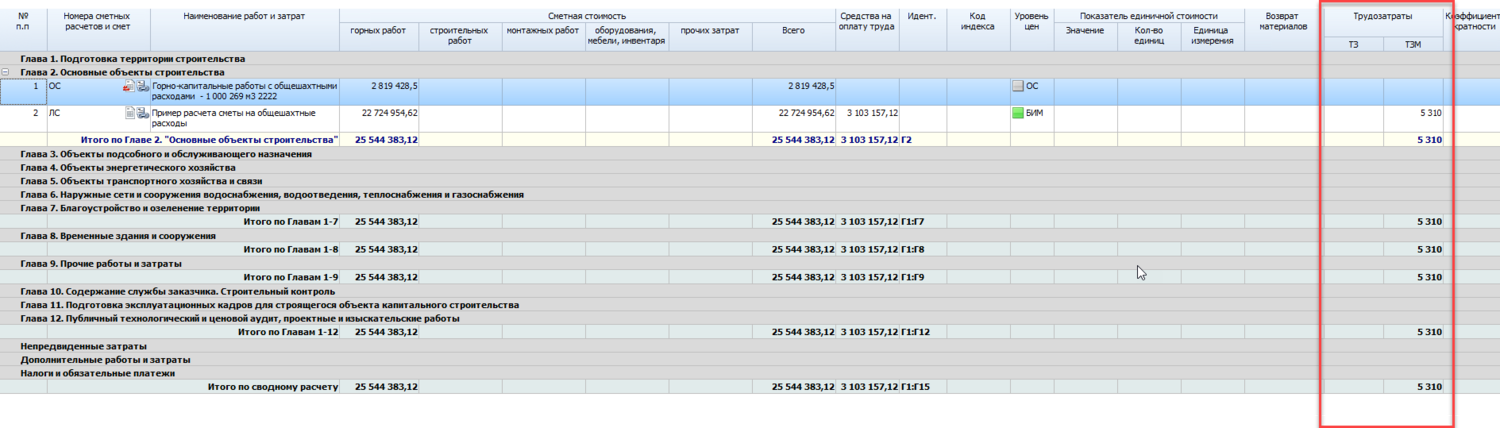Click ТЗМ value 5 310 in ЛС row
The height and width of the screenshot is (428, 1500).
point(1430,113)
